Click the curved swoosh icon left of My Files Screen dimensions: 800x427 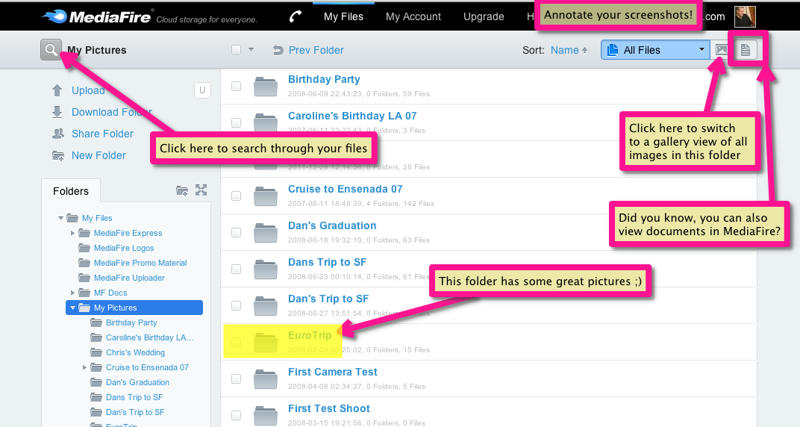pos(295,16)
